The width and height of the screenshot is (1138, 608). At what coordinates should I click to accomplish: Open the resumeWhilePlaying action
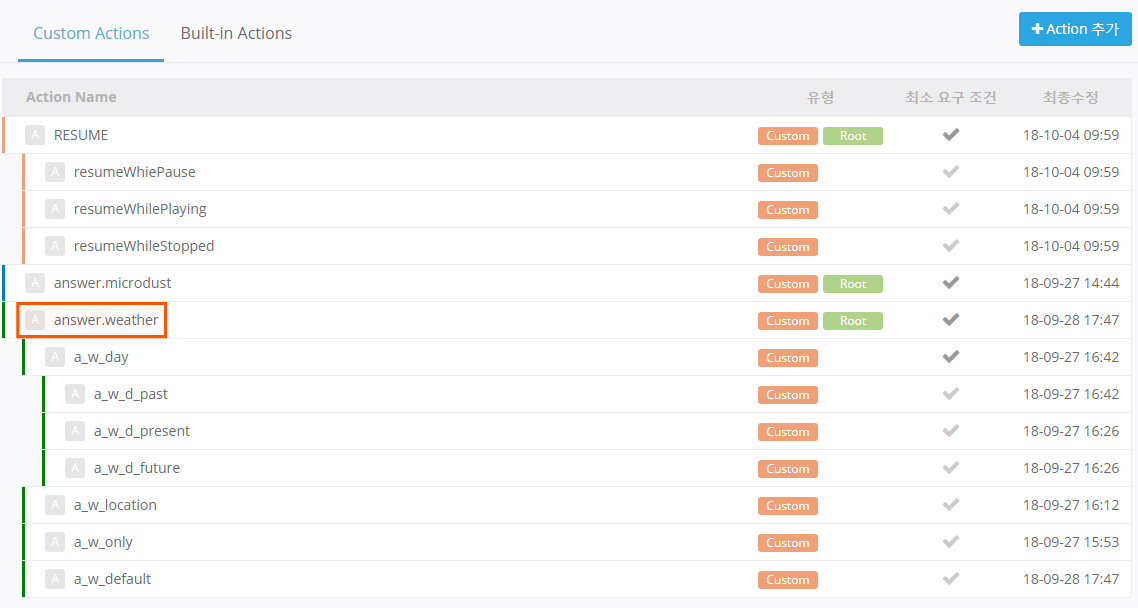[140, 209]
